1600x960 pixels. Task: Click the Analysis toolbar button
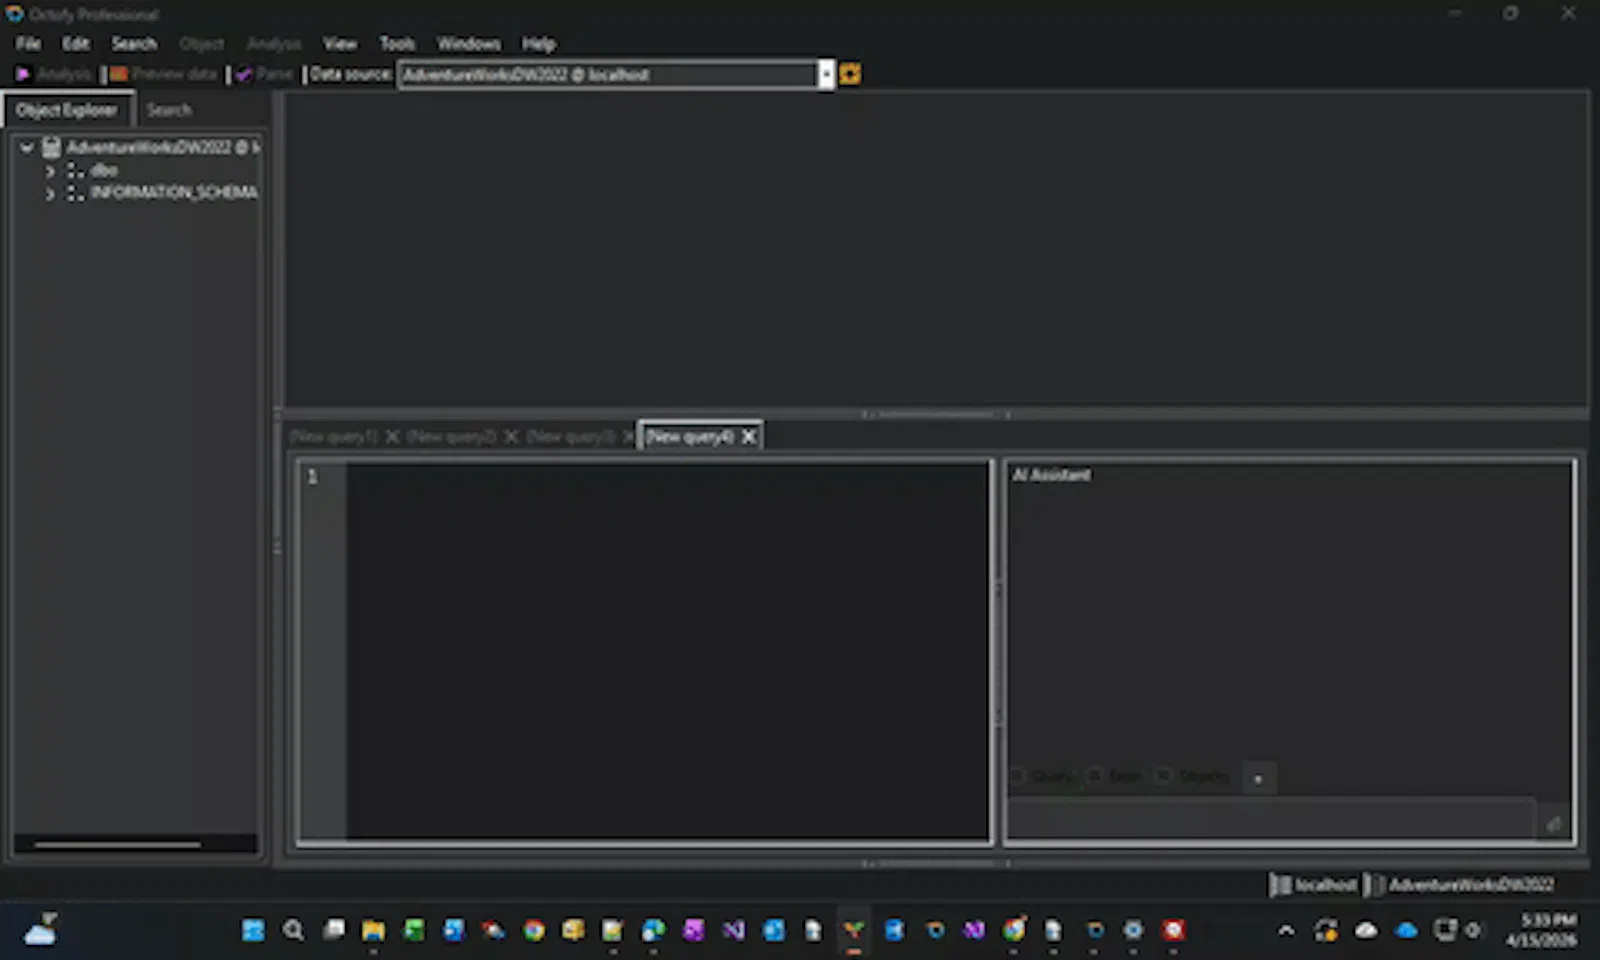[53, 74]
